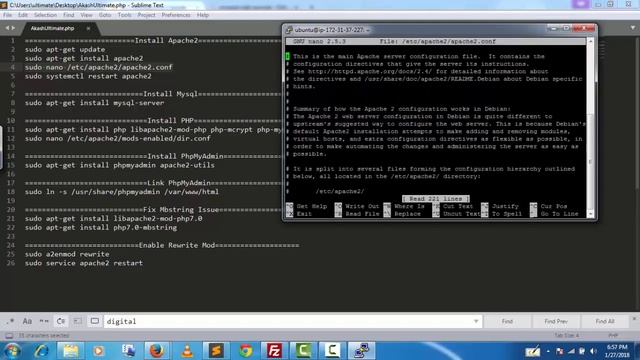This screenshot has height=360, width=640.
Task: Open the Preferences menu
Action: click(x=176, y=15)
